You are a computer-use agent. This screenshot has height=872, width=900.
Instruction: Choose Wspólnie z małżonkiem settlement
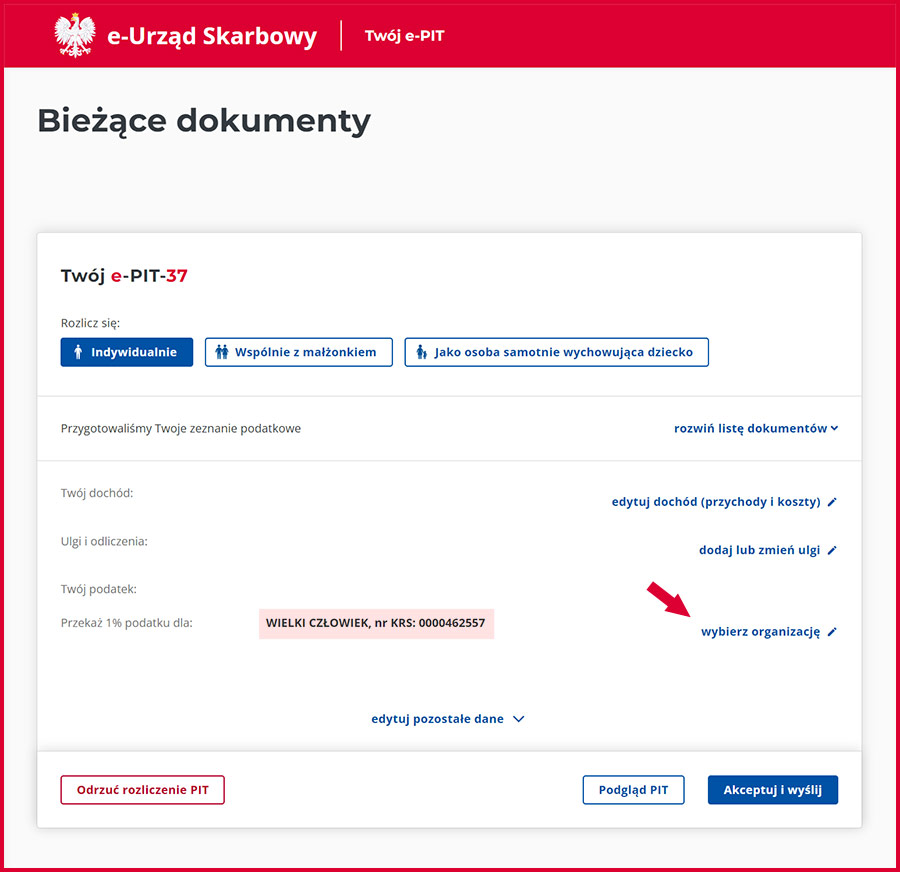(298, 352)
